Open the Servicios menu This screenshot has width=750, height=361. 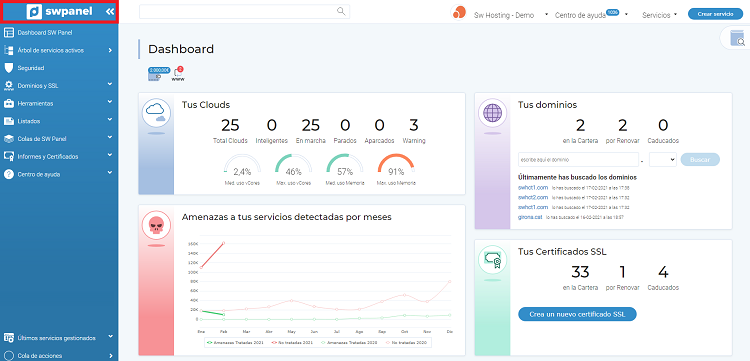click(660, 15)
